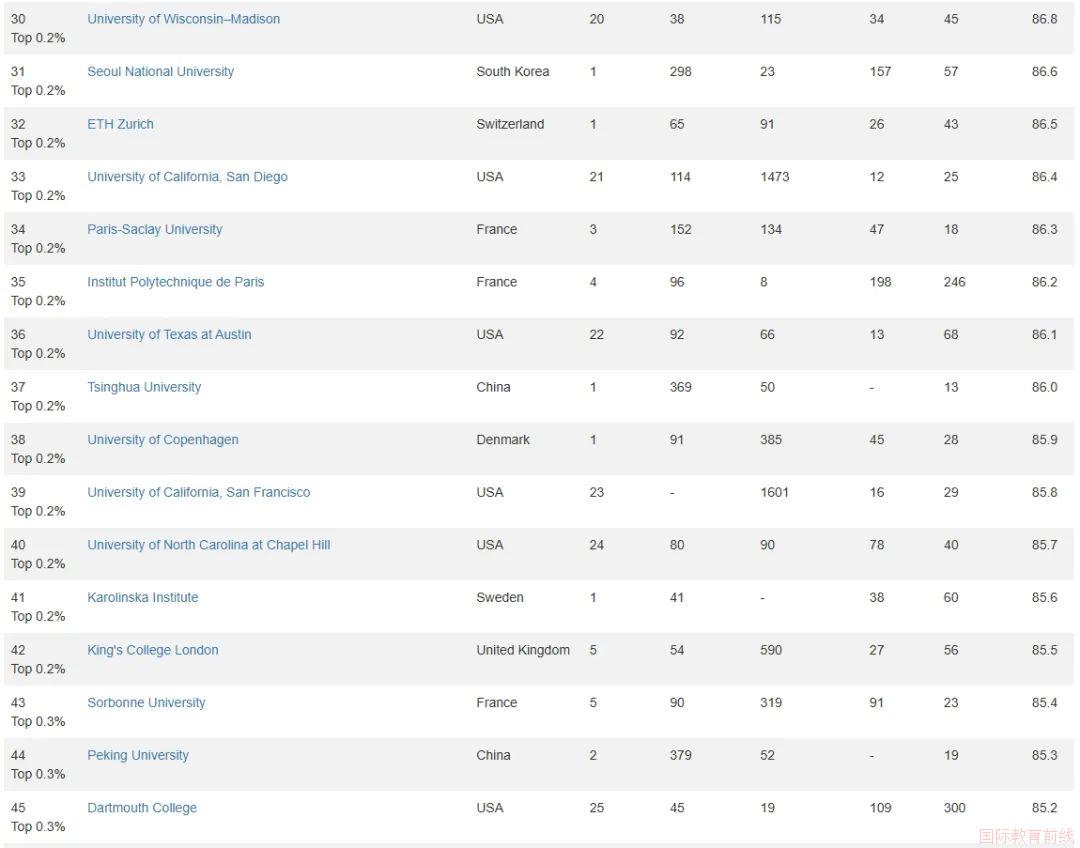This screenshot has width=1080, height=848.
Task: Click rank 37 cell for Tsinghua
Action: [18, 387]
